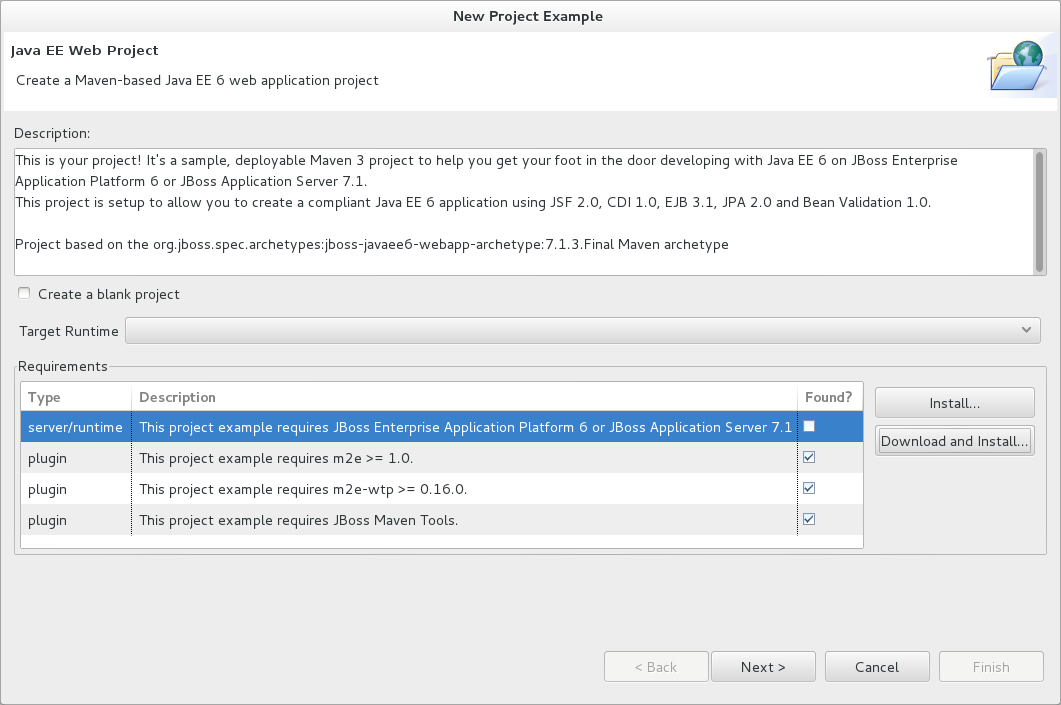Select the 'requires m2e-wtp >= 0.16.0' row
The height and width of the screenshot is (705, 1061).
(442, 489)
